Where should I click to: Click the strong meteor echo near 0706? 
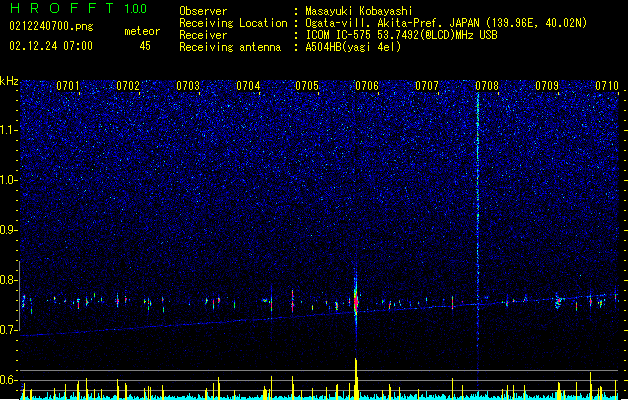pos(356,300)
